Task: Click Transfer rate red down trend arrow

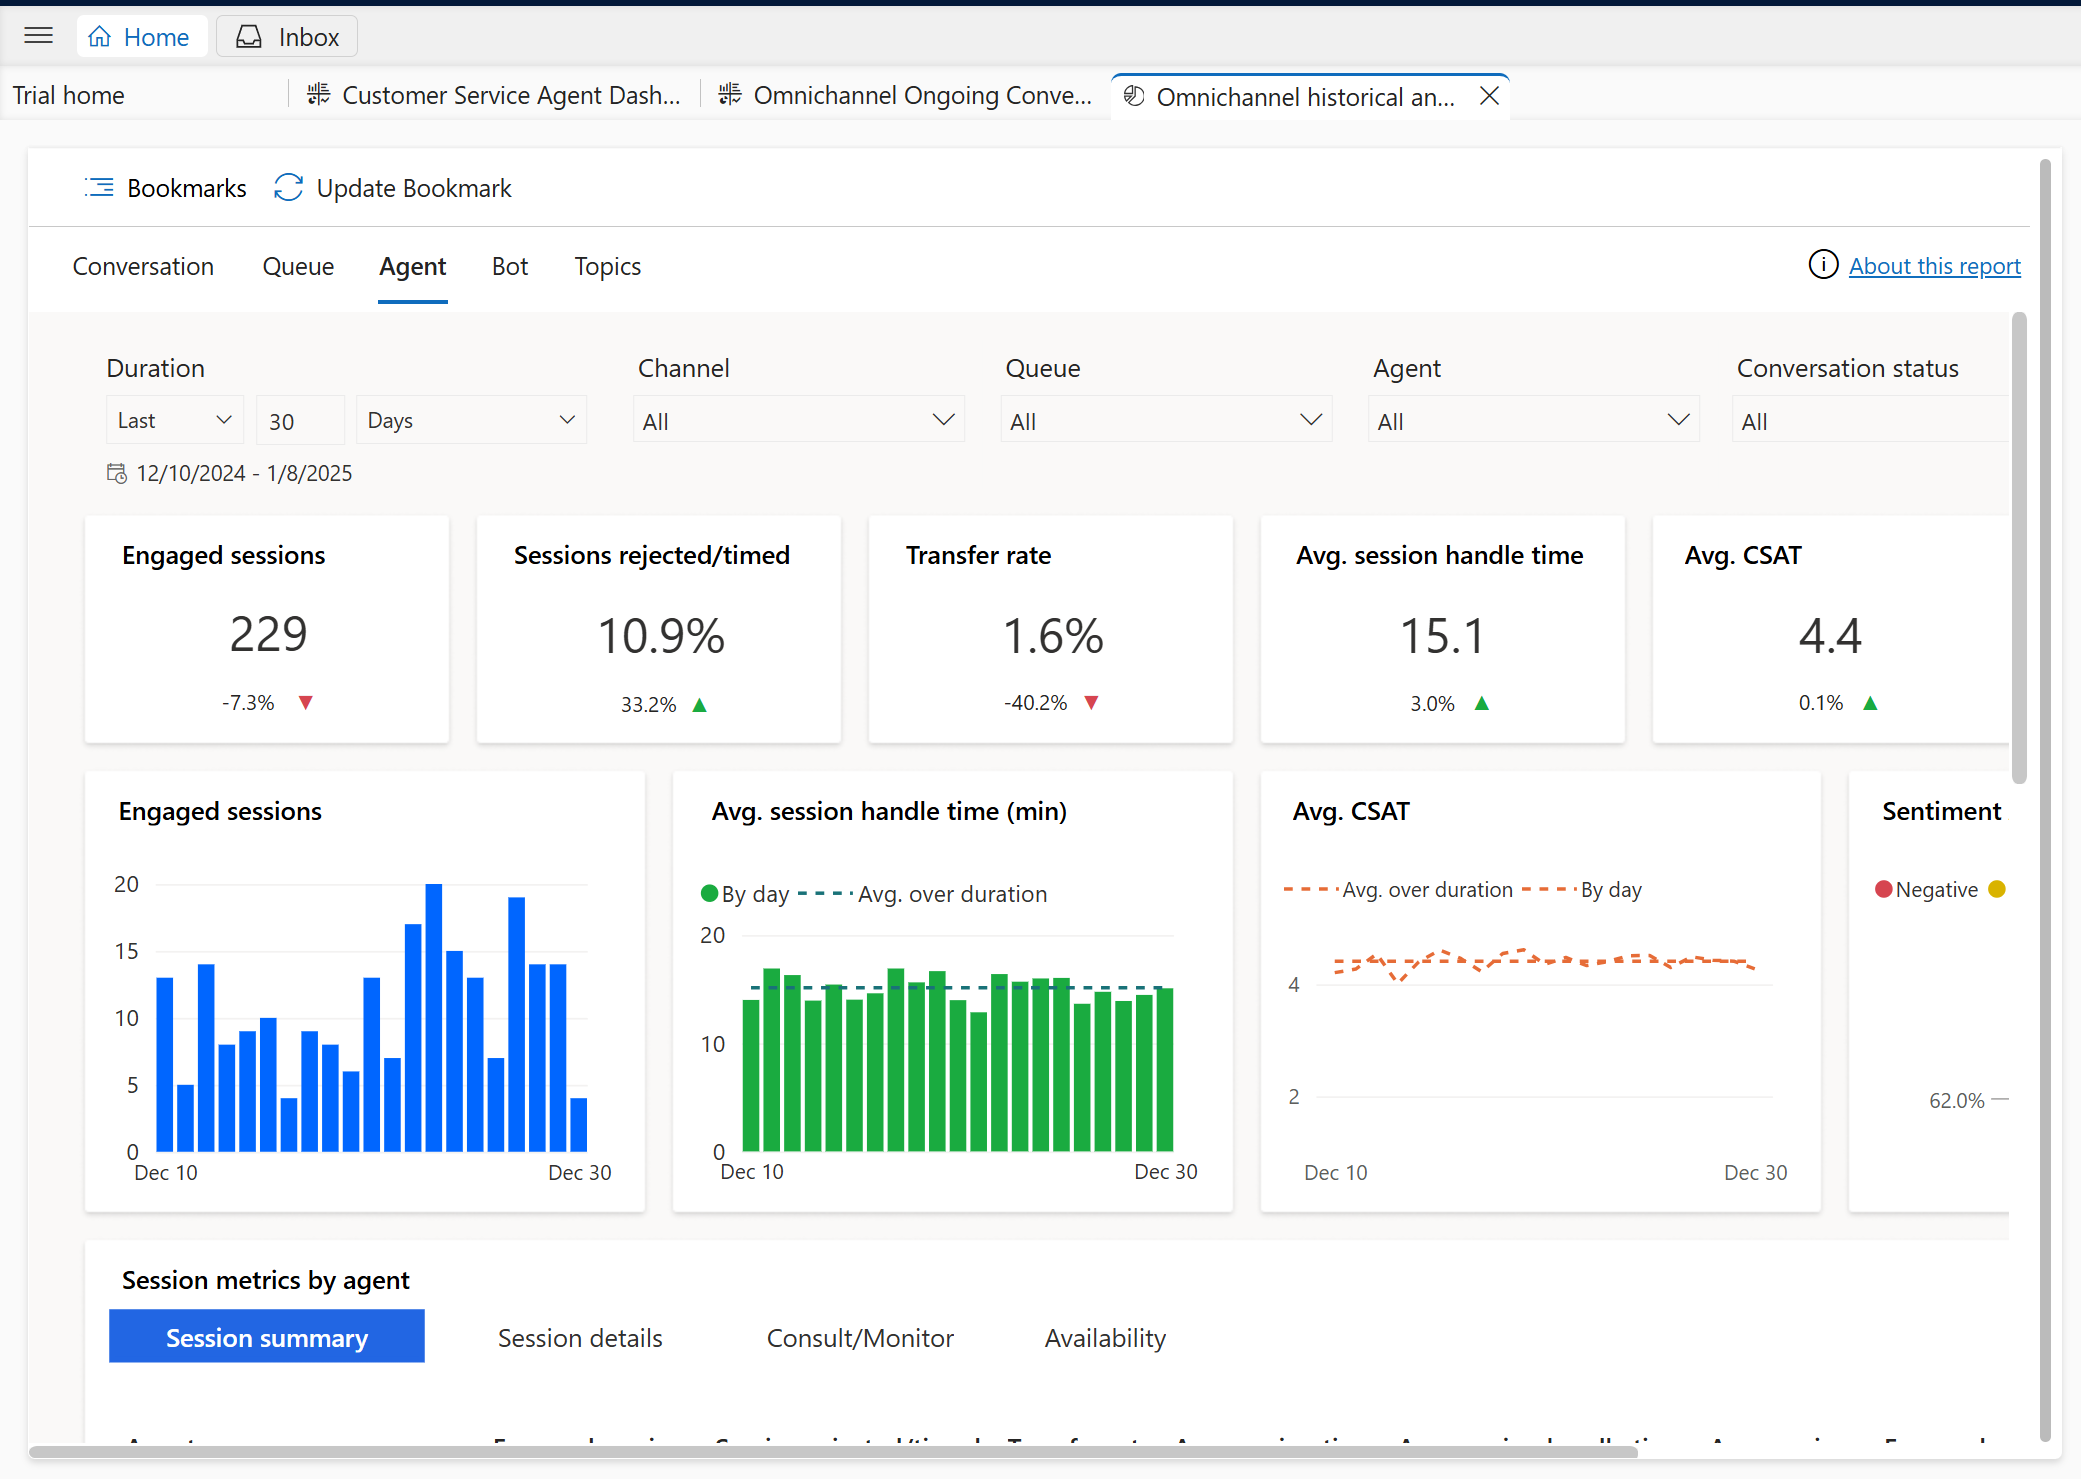Action: [x=1092, y=703]
